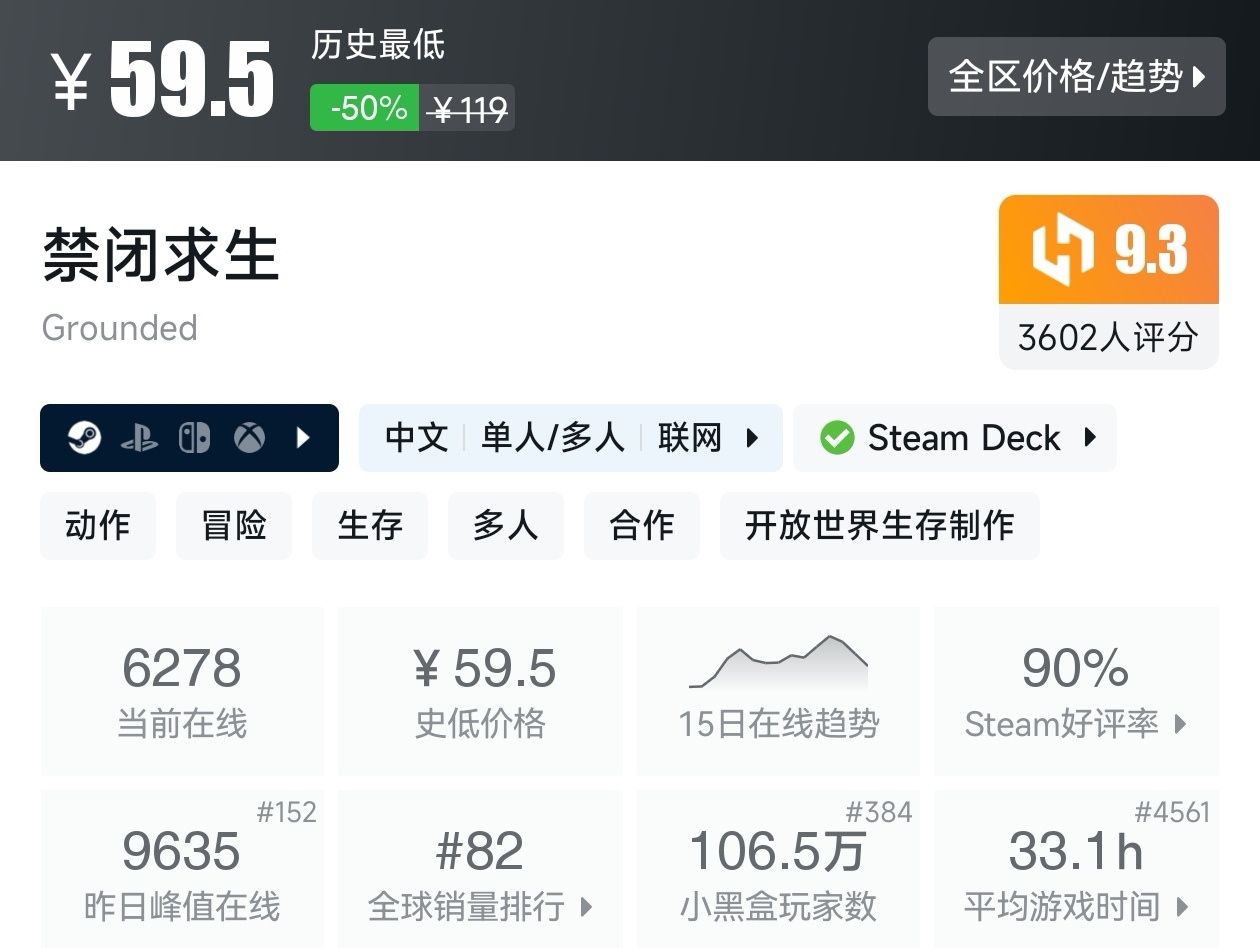The width and height of the screenshot is (1260, 948).
Task: Click the original price ¥119
Action: point(468,108)
